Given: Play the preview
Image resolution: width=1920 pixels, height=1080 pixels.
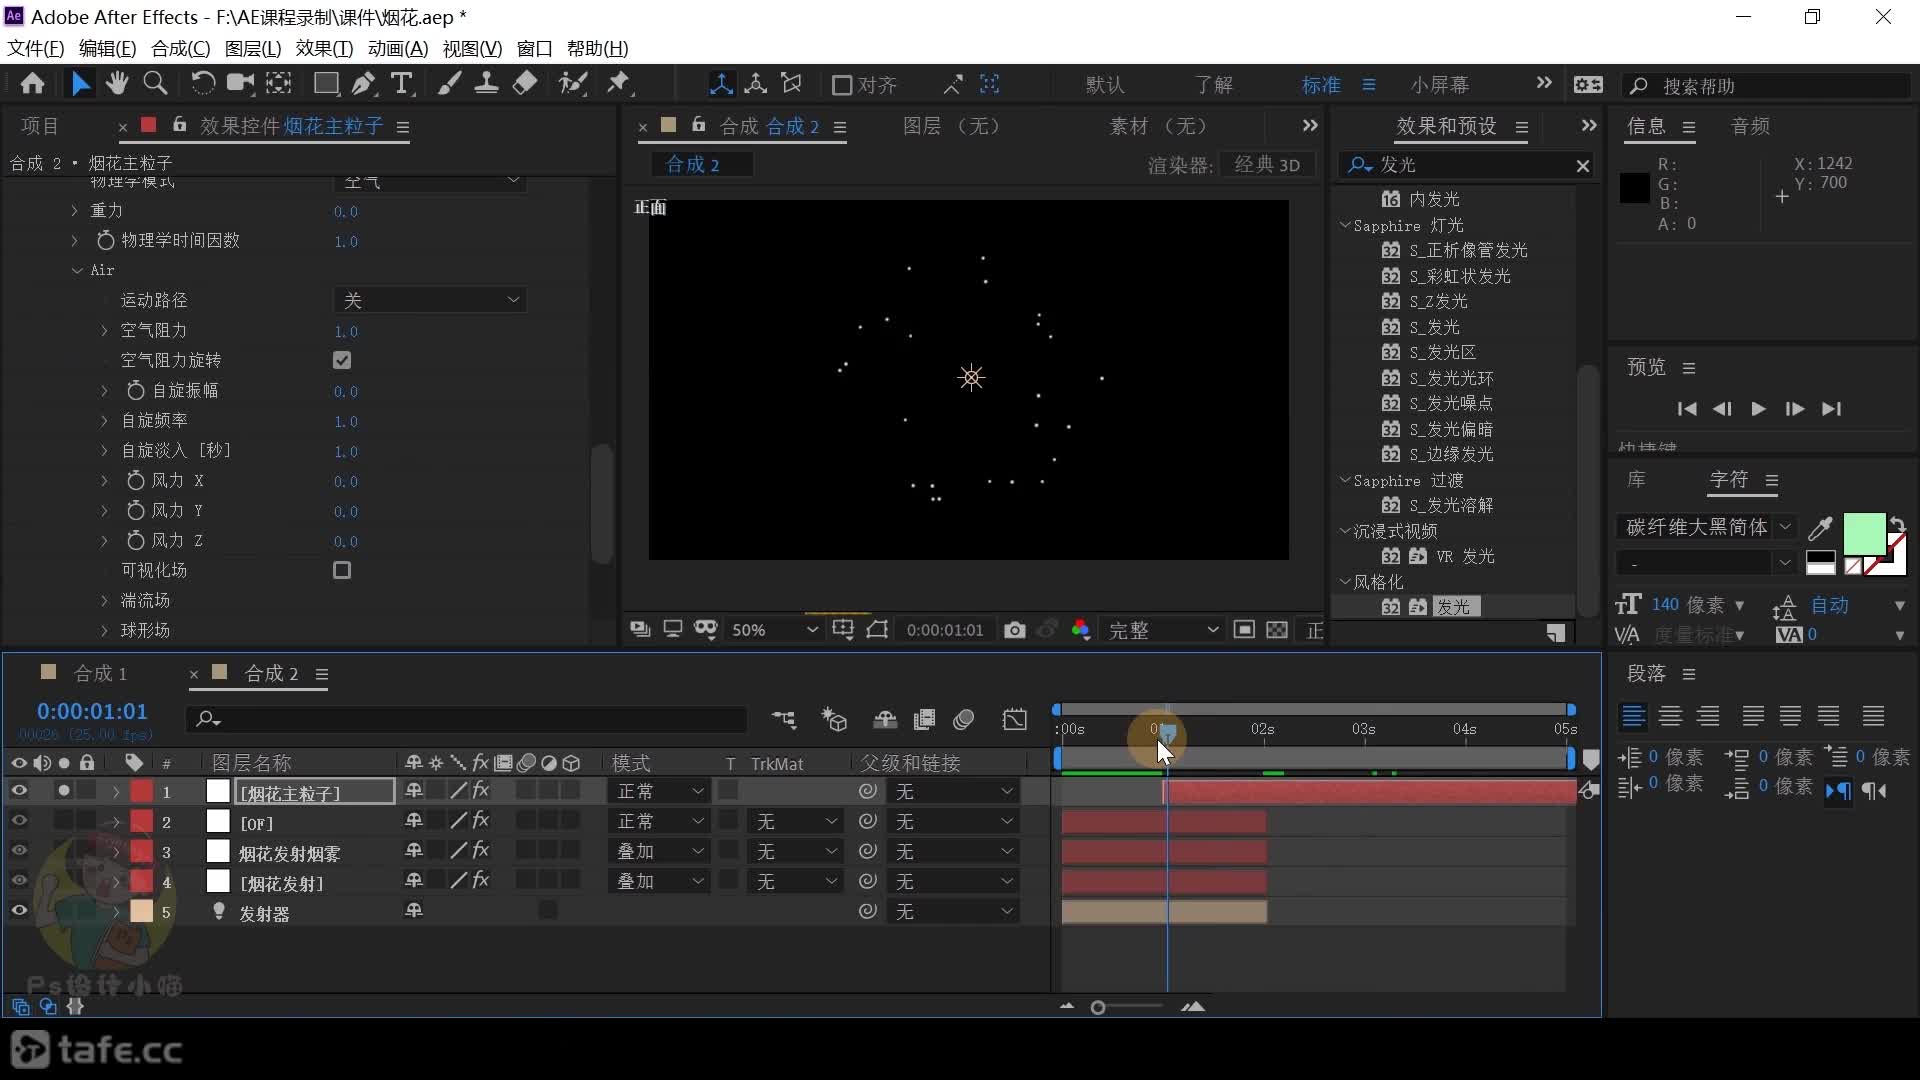Looking at the screenshot, I should click(1758, 409).
